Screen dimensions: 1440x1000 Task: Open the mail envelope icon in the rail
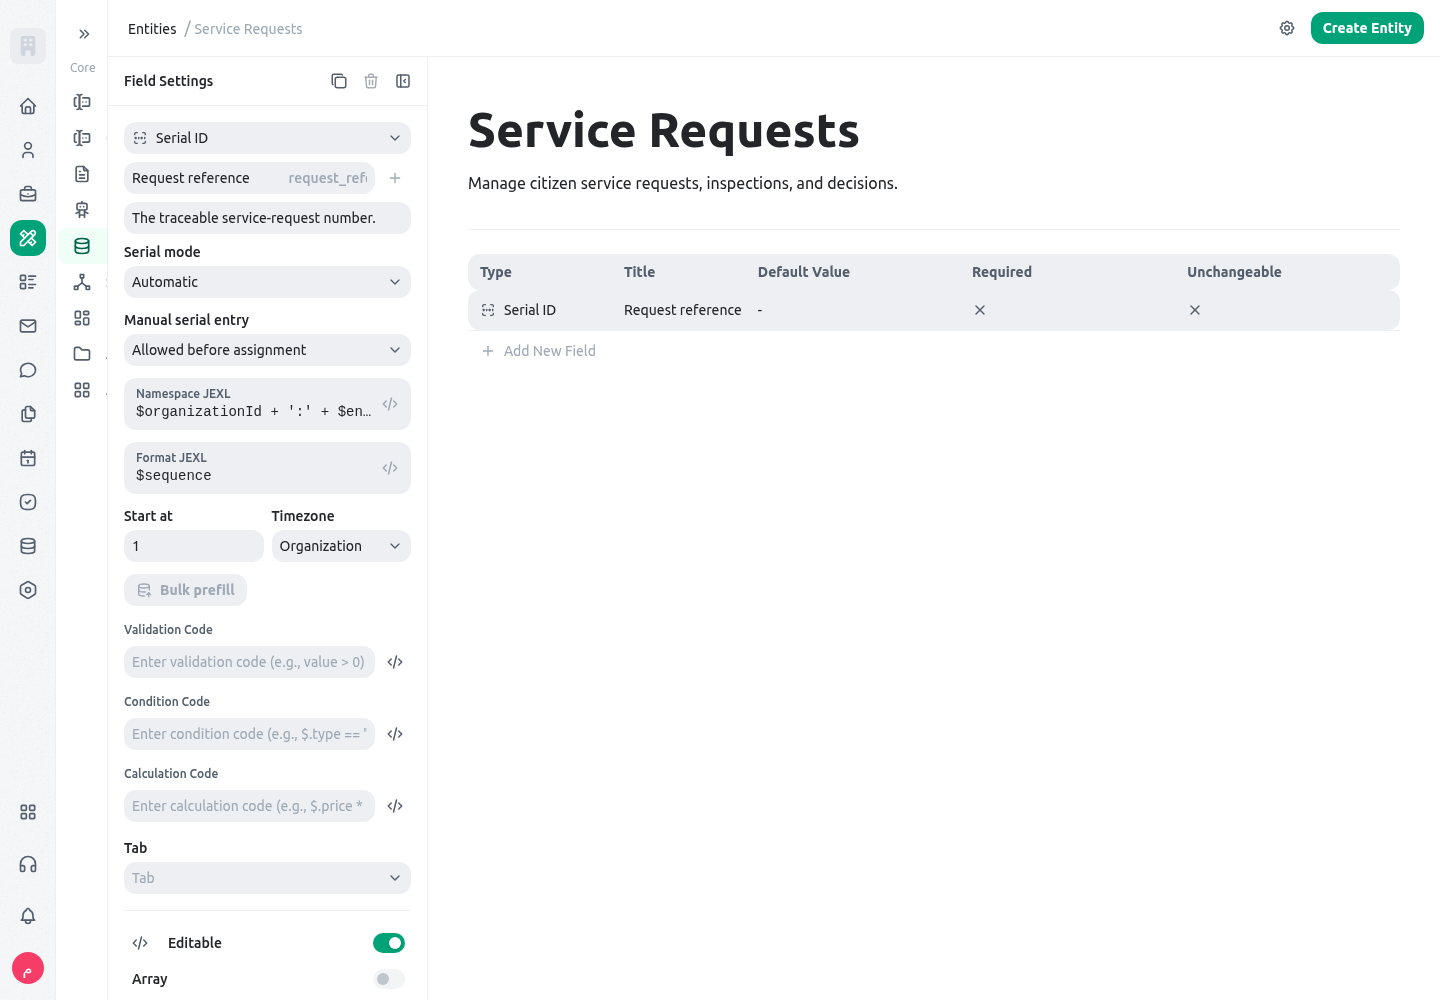[28, 326]
